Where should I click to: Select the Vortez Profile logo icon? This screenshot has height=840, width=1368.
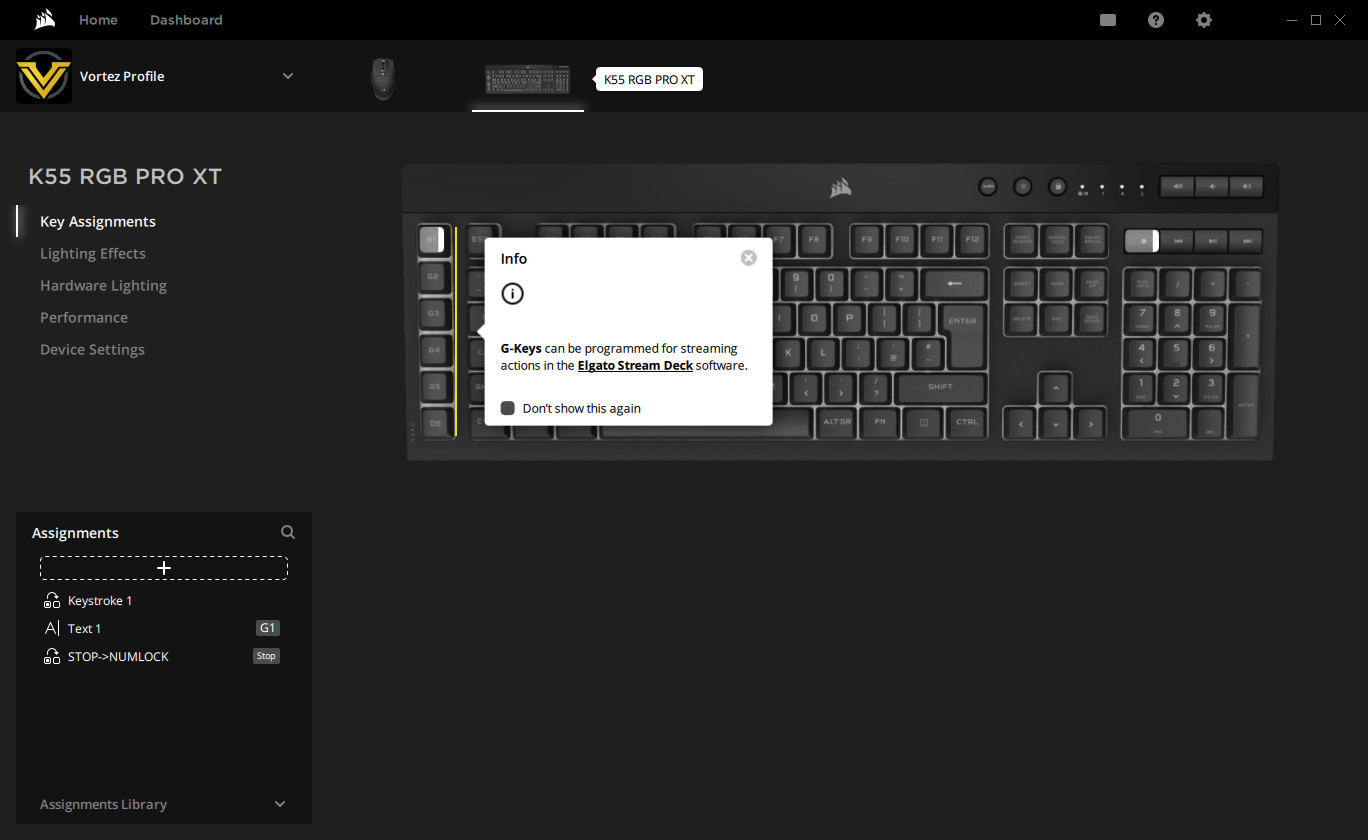click(x=44, y=77)
